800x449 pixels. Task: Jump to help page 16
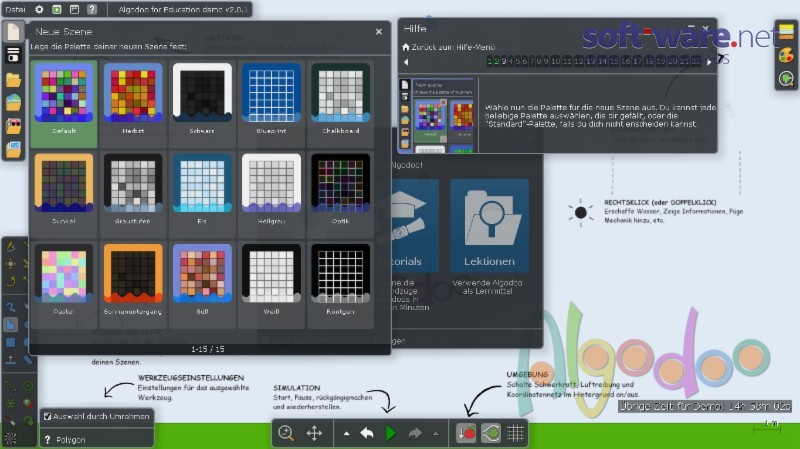tap(626, 62)
